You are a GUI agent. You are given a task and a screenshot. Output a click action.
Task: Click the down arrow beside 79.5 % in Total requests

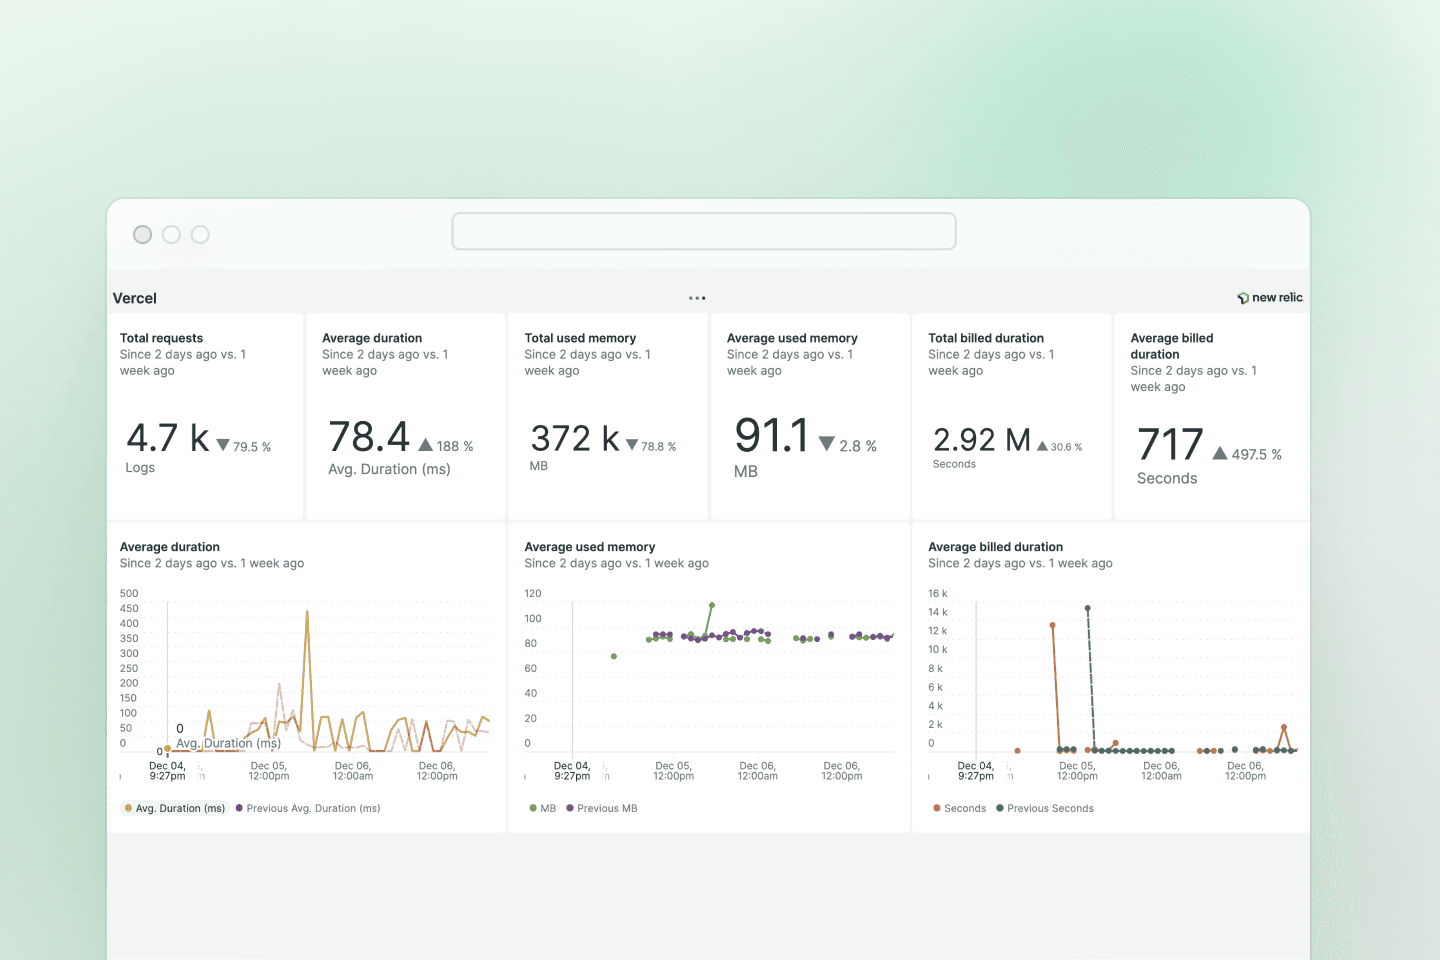223,446
